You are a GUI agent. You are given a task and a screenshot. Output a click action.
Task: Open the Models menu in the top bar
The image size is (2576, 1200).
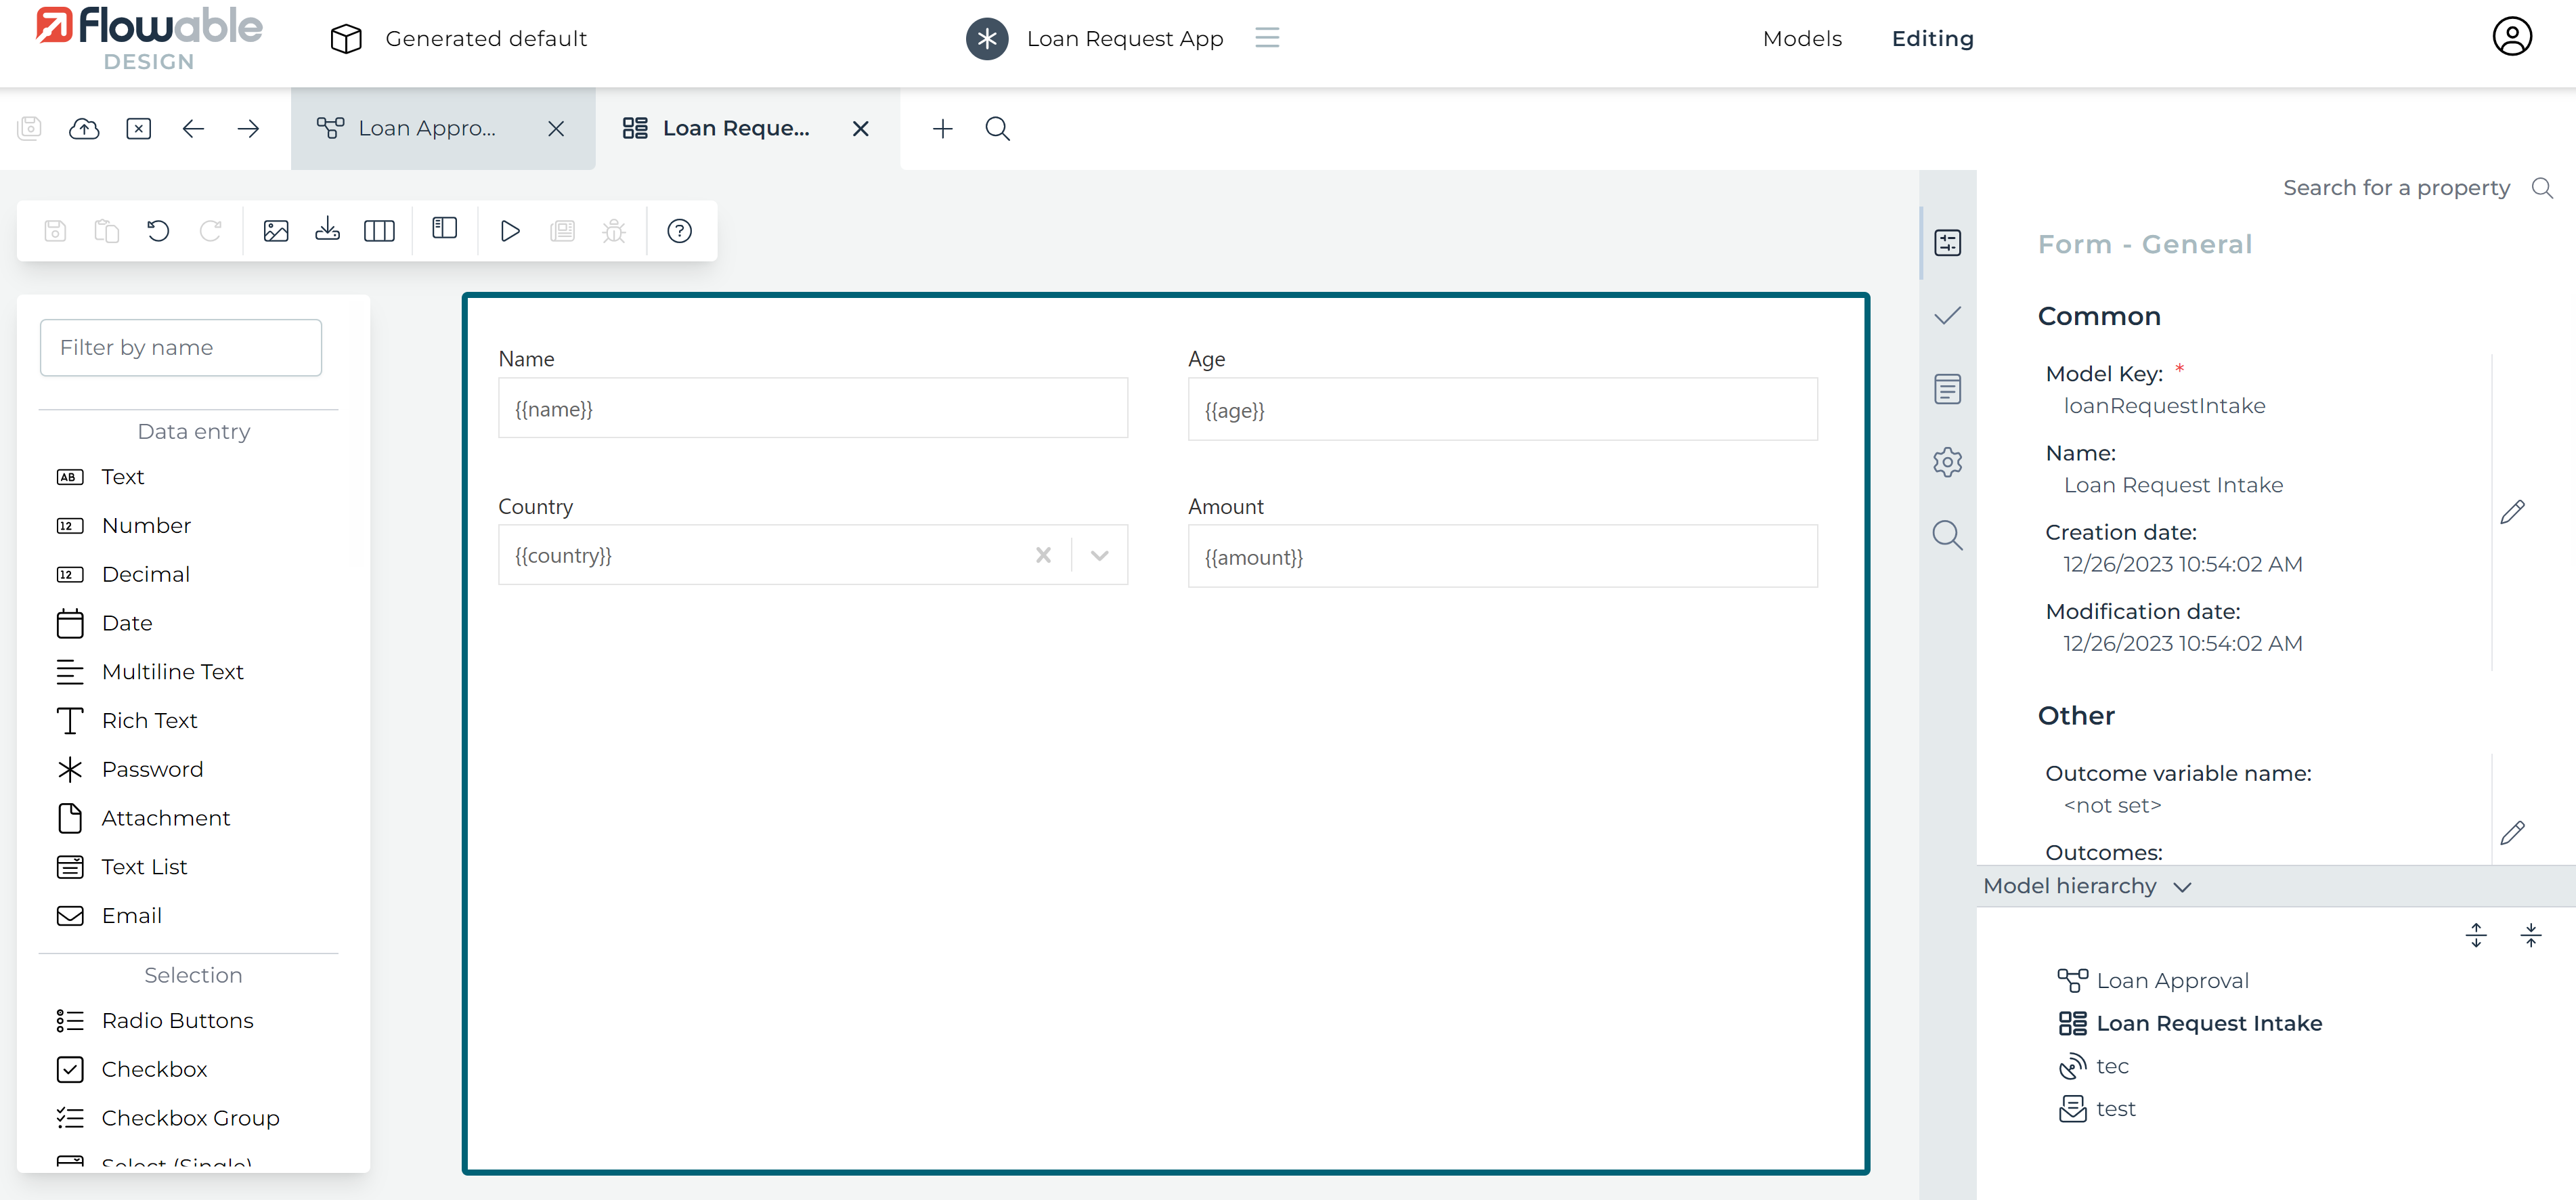1802,38
